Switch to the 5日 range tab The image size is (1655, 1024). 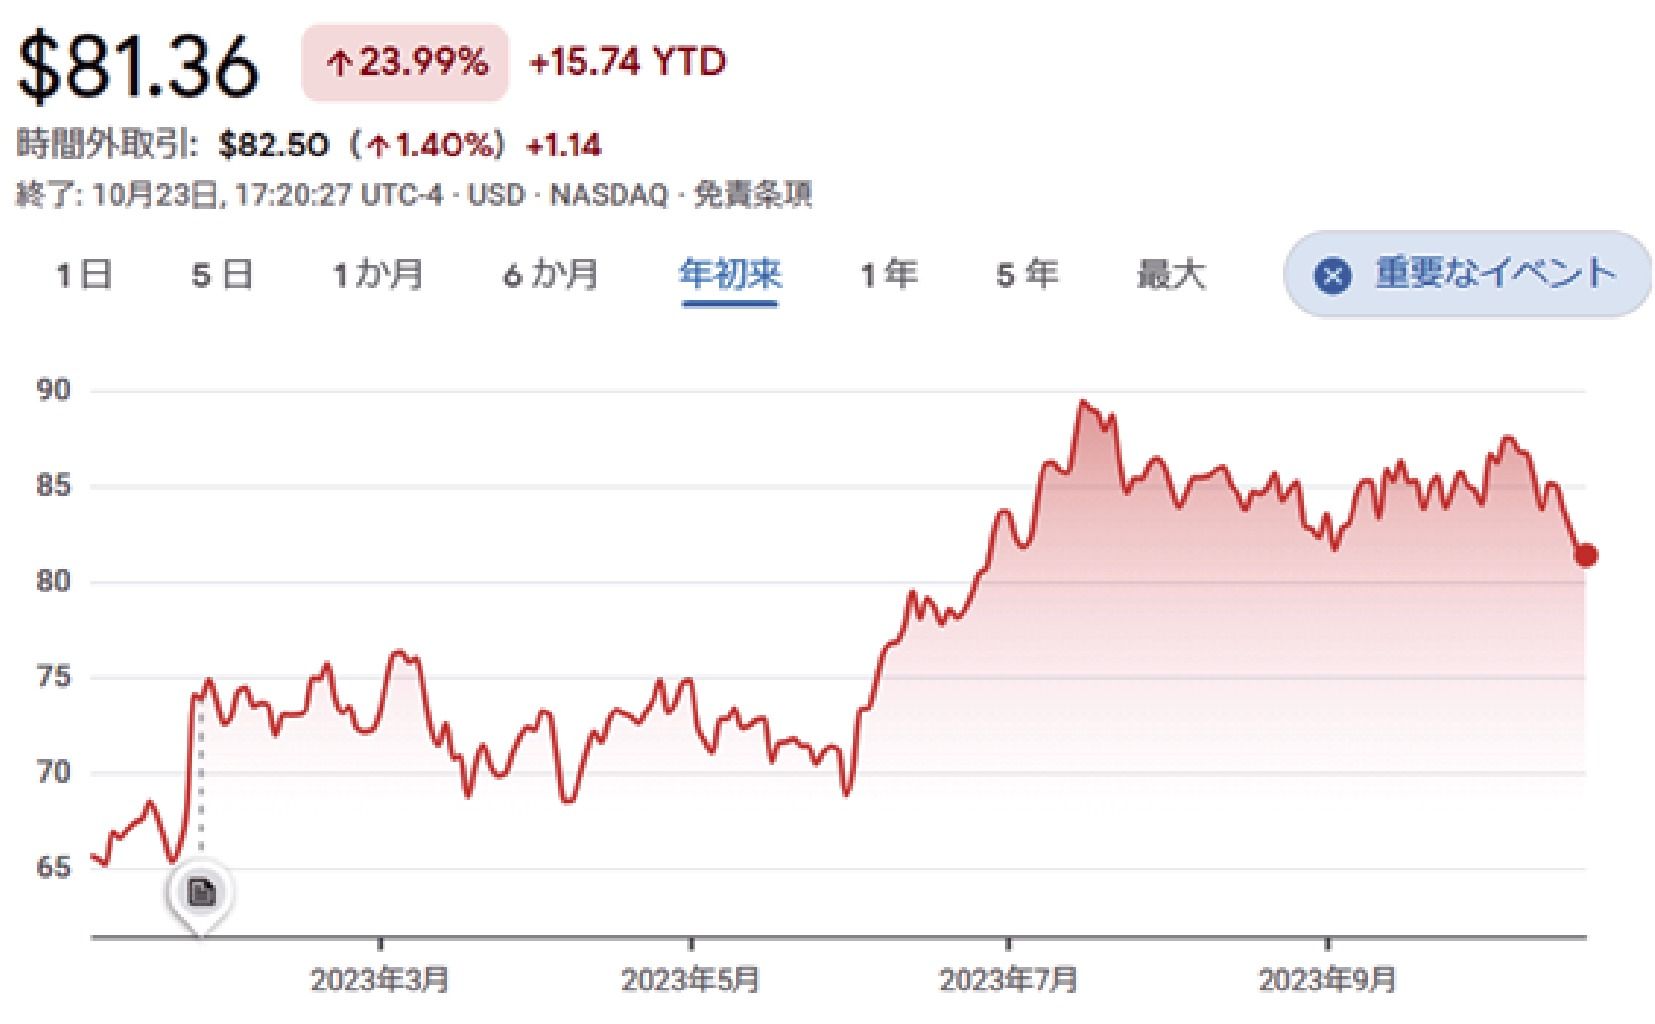tap(222, 274)
